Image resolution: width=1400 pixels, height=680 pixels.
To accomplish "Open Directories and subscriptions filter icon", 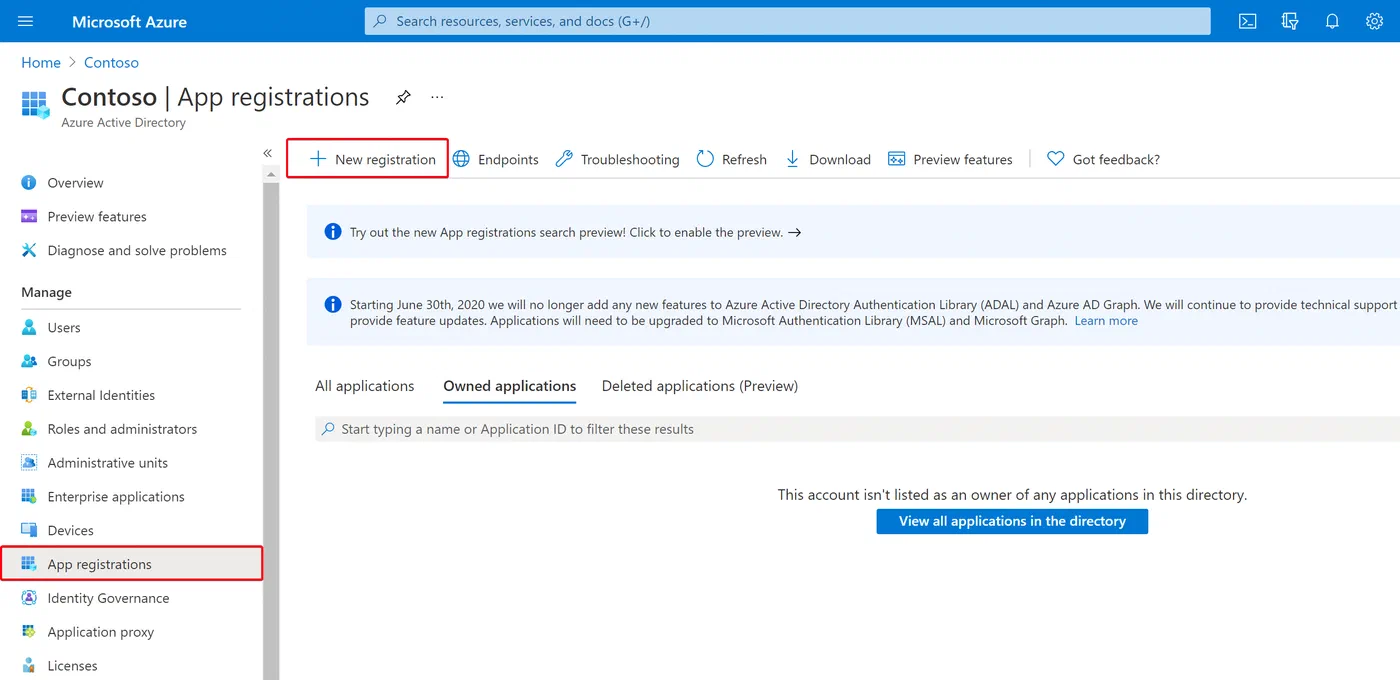I will point(1290,21).
